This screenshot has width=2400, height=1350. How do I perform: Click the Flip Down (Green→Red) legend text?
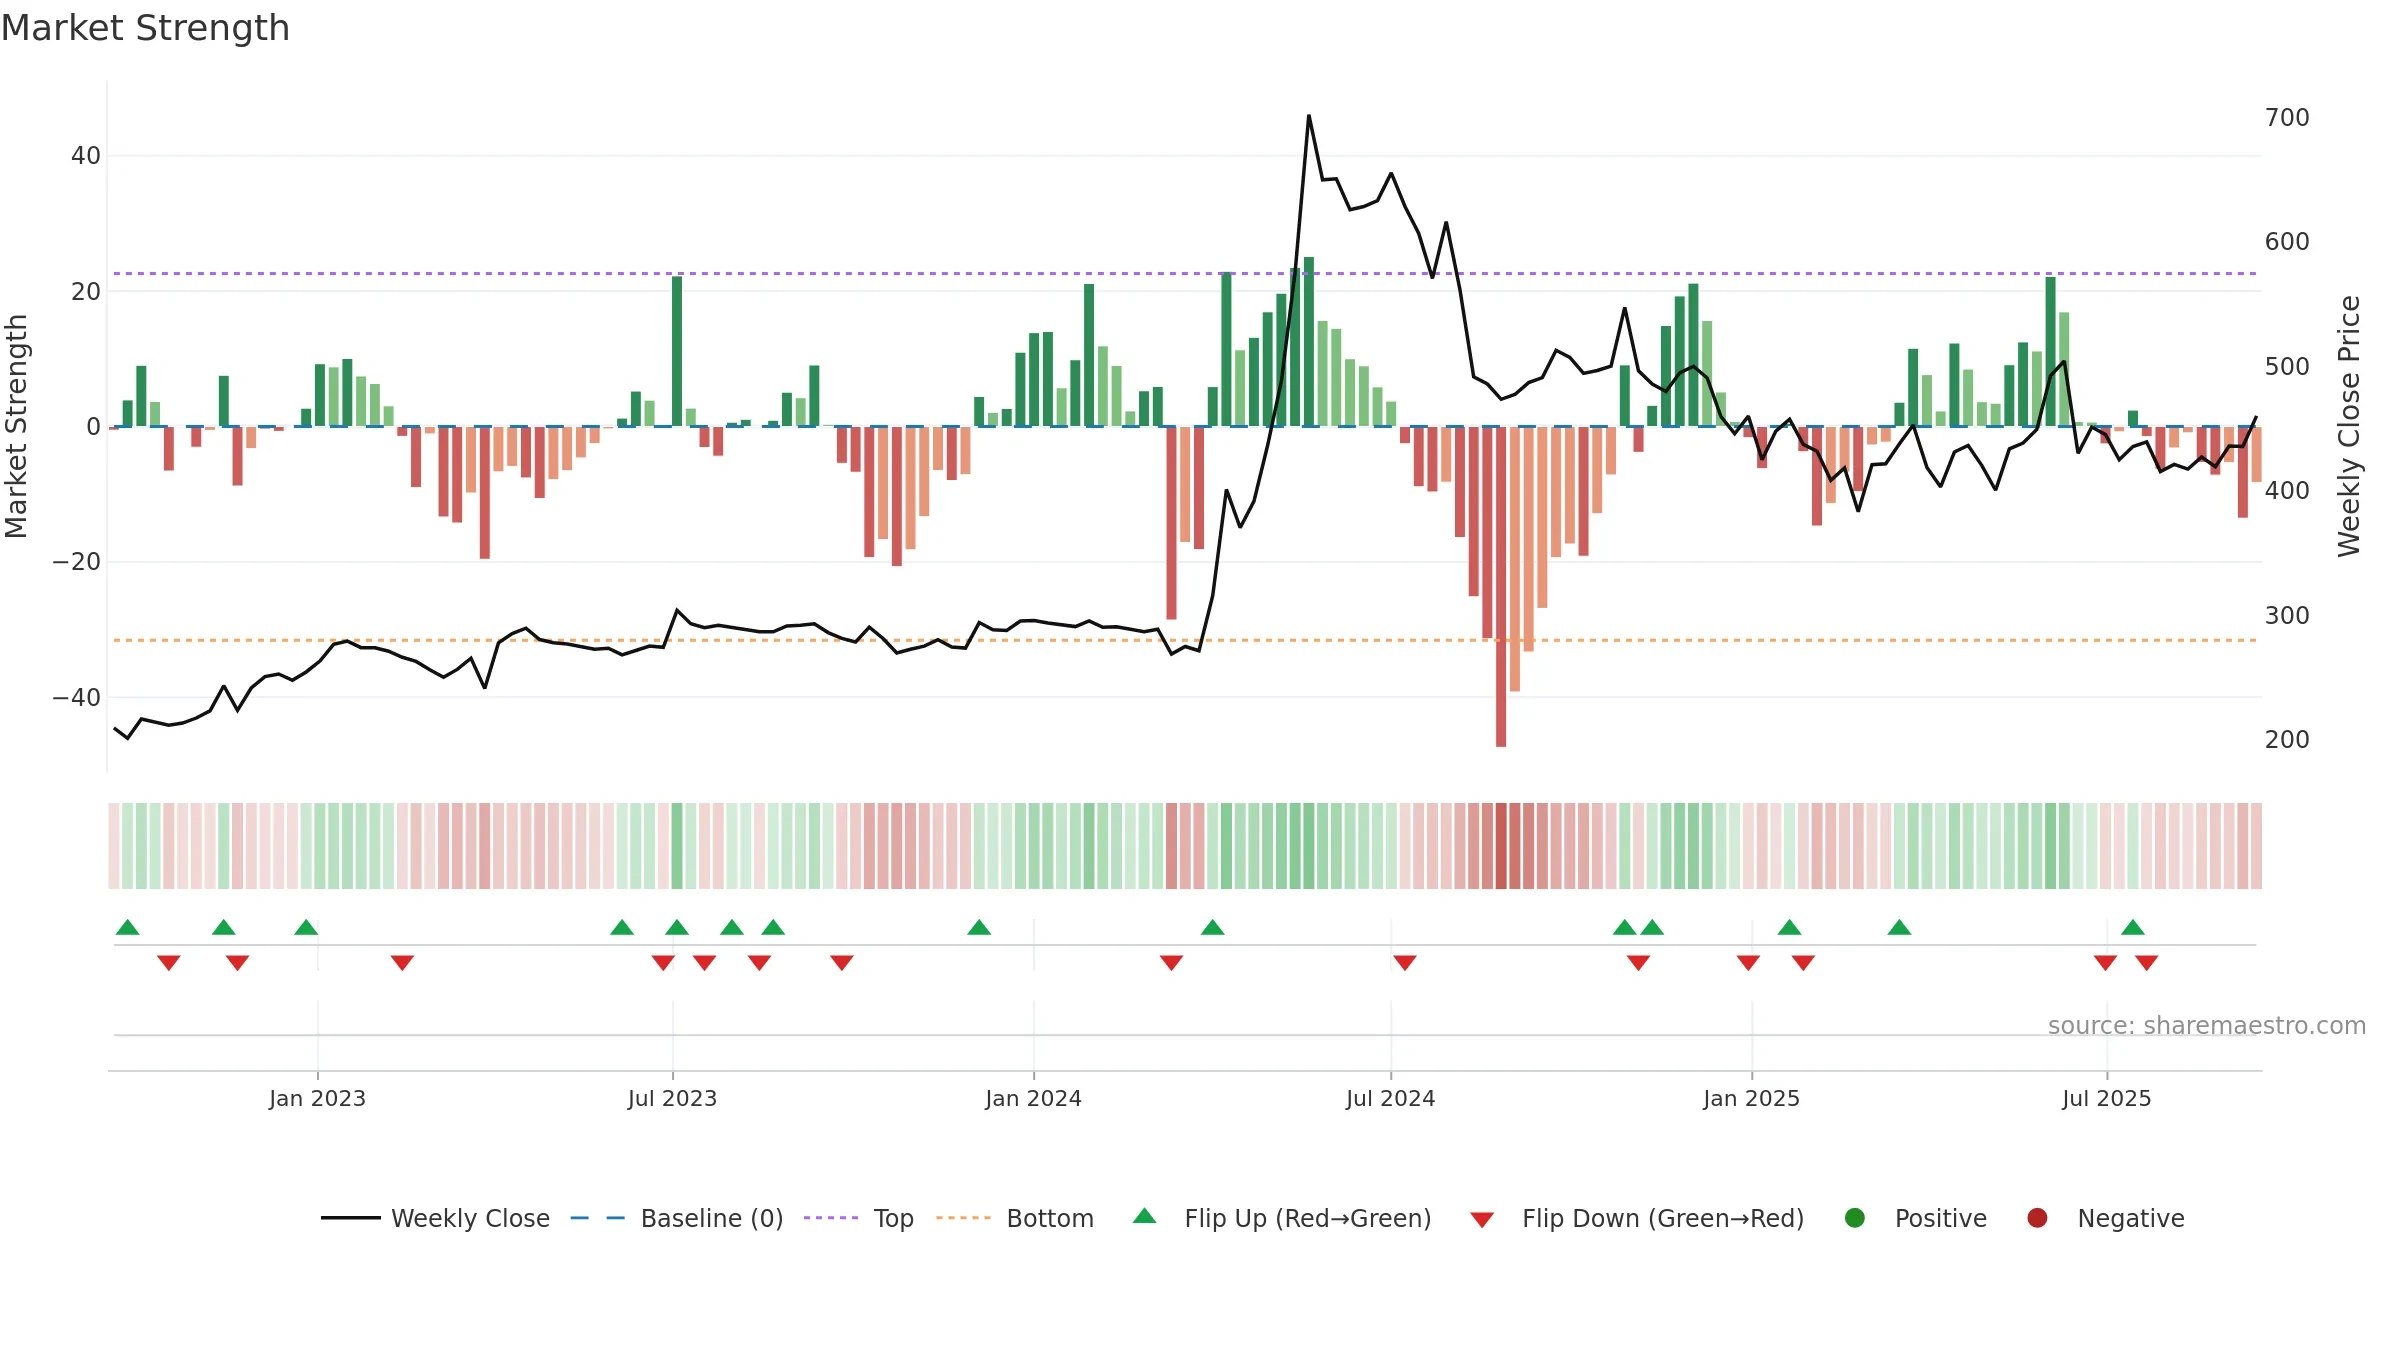tap(1663, 1218)
